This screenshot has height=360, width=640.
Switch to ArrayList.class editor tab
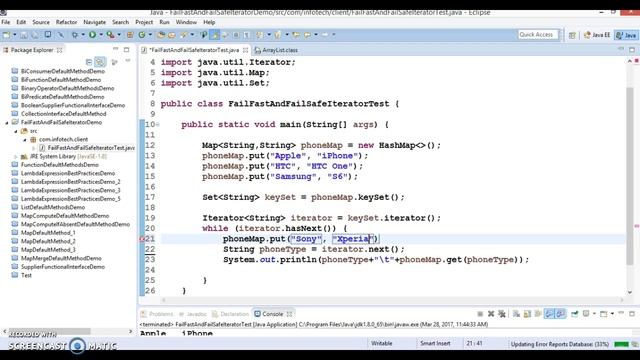(x=276, y=50)
